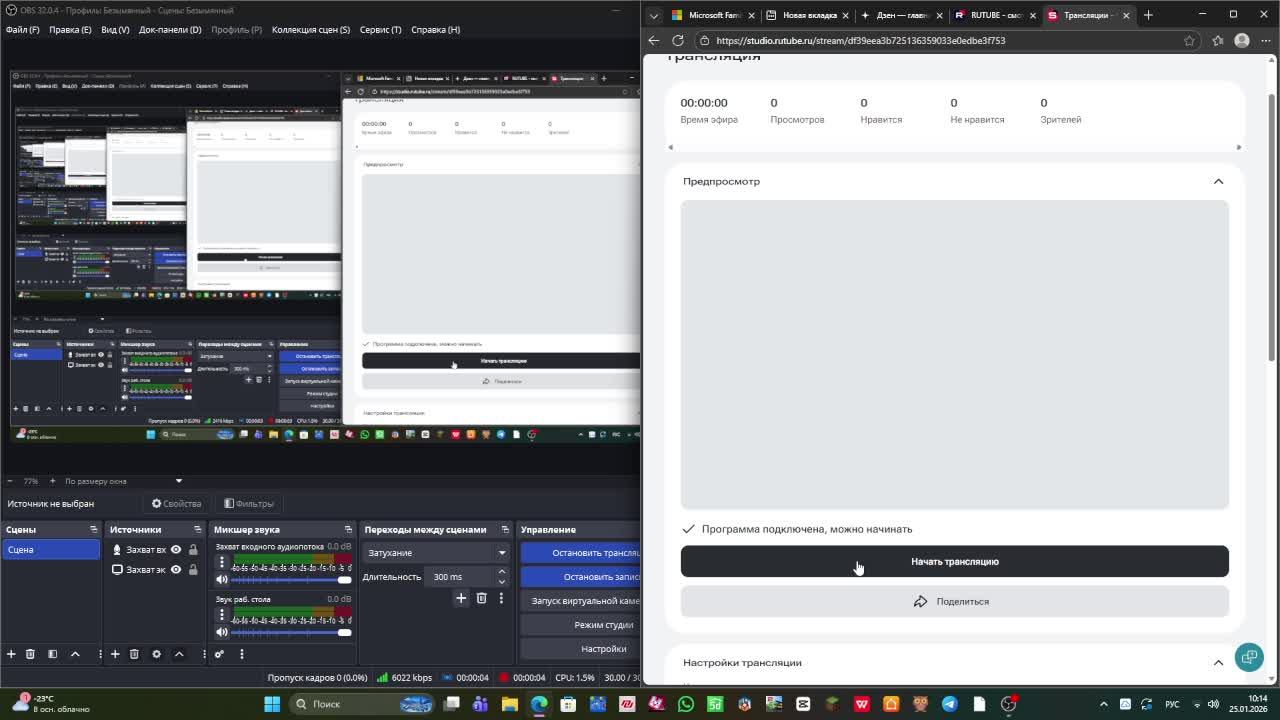Open options dots for Захват входного аудиопотока

coord(222,561)
